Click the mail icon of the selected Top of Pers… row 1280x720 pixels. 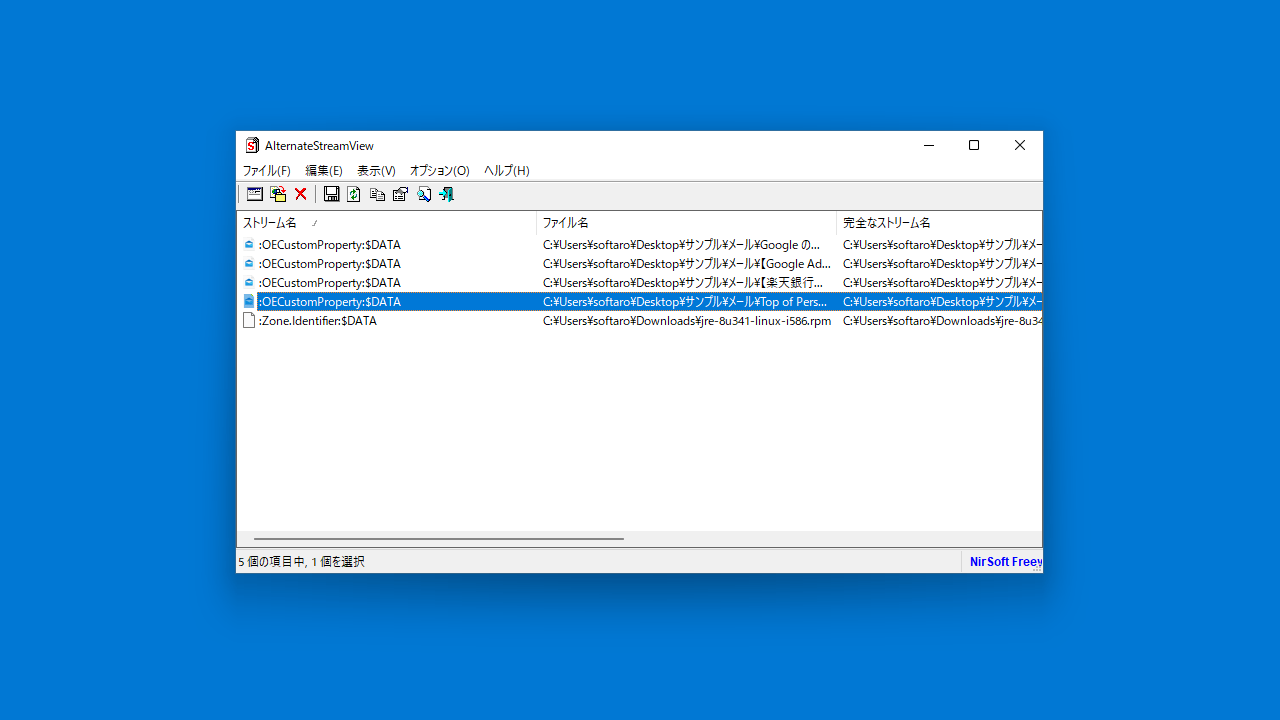(249, 301)
